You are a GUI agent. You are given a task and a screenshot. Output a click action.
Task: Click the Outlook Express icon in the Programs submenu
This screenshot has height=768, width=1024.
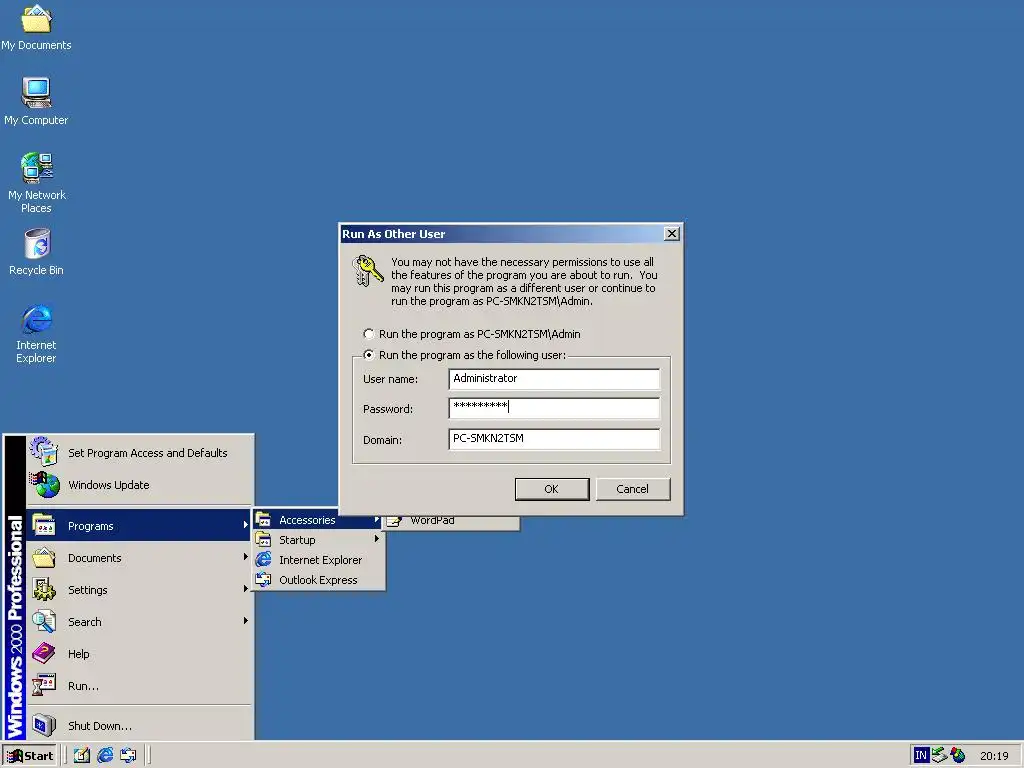pos(264,580)
